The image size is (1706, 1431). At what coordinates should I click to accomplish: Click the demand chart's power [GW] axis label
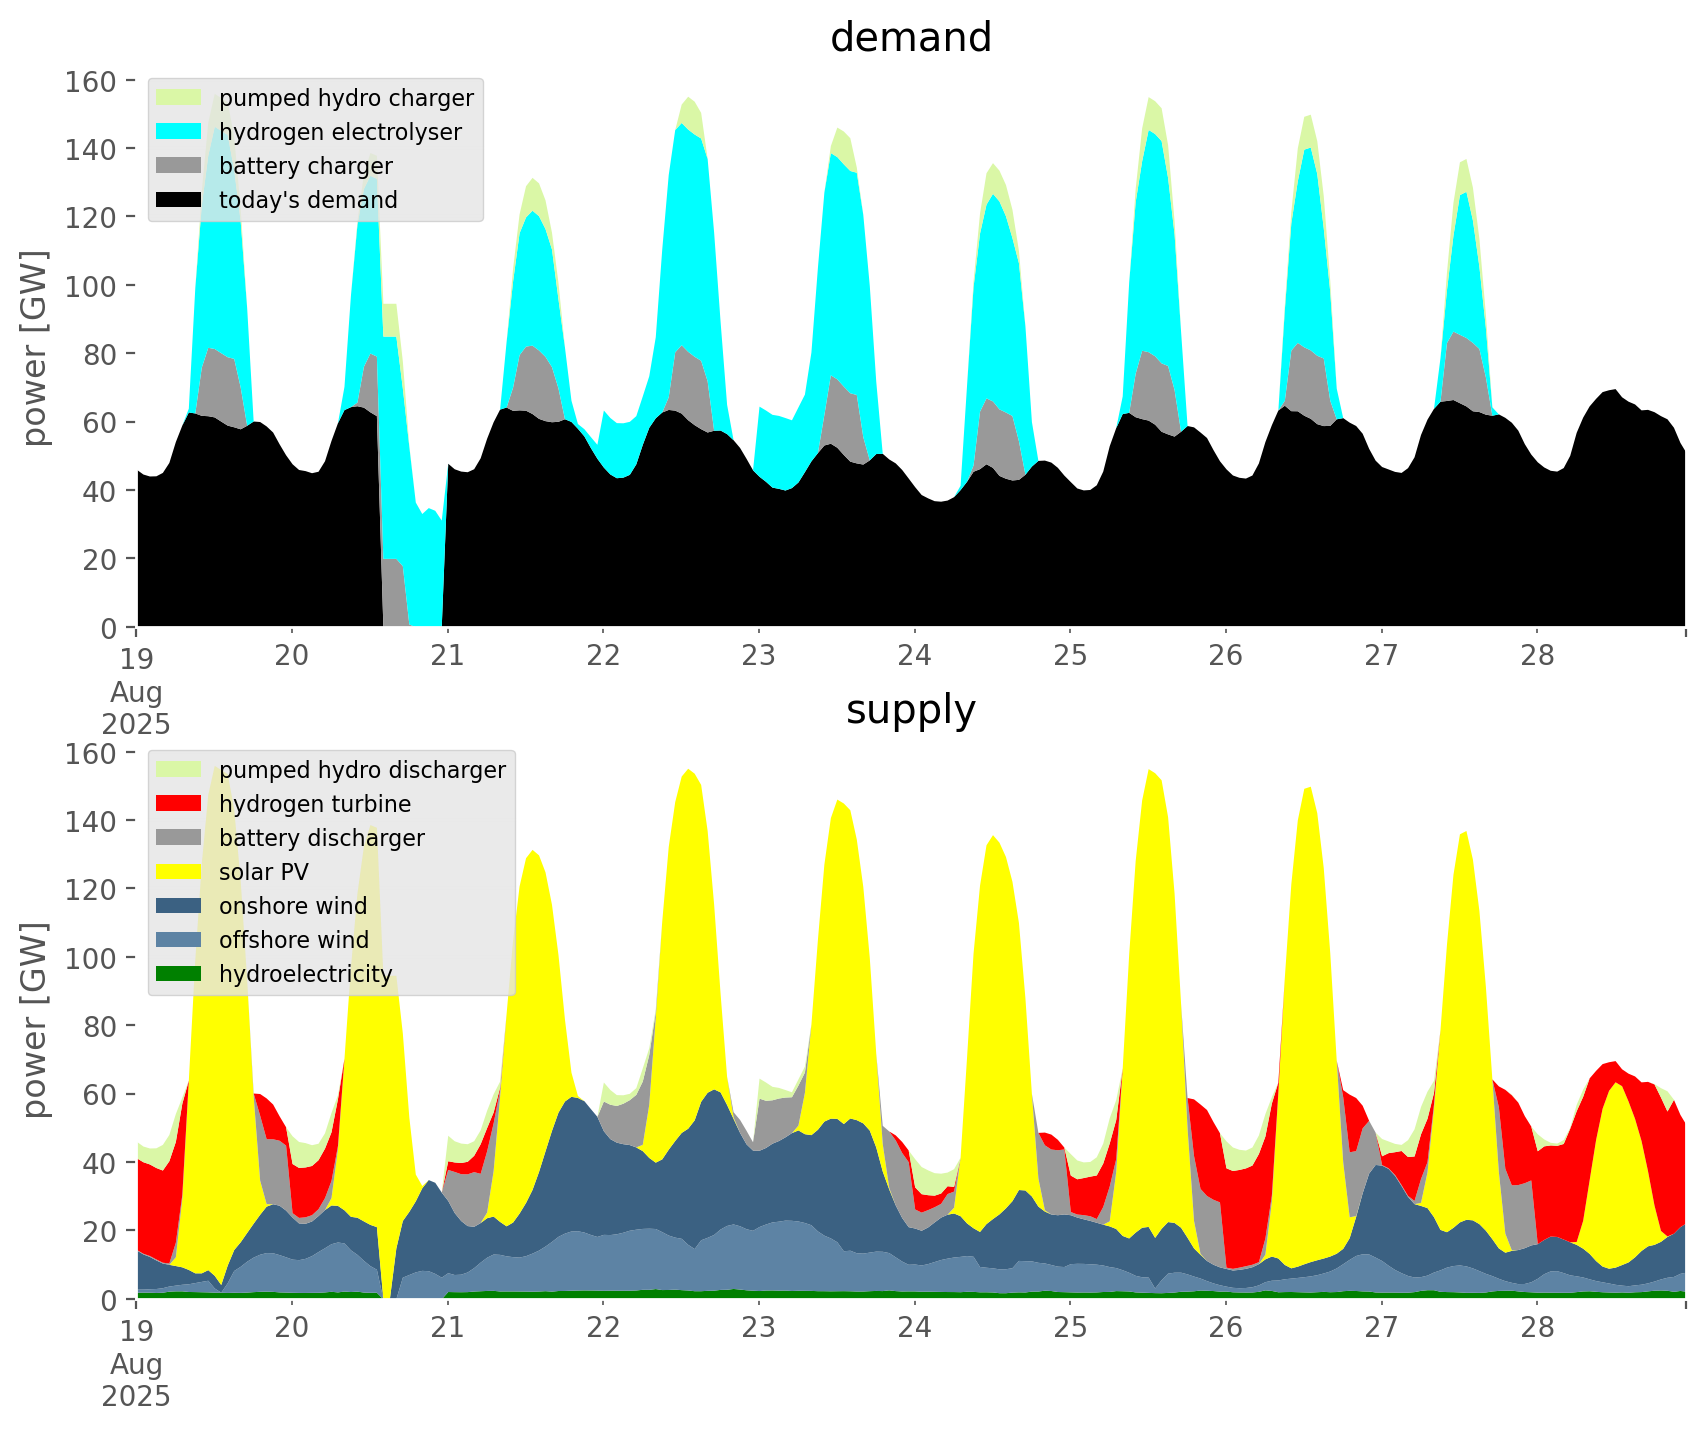click(x=35, y=348)
